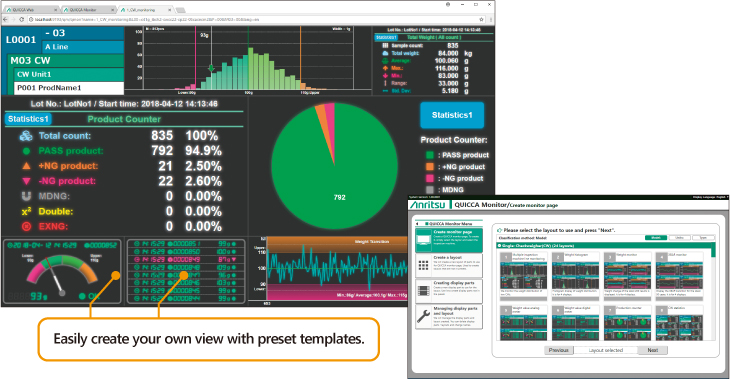Click the M03 CW machine label

click(66, 61)
